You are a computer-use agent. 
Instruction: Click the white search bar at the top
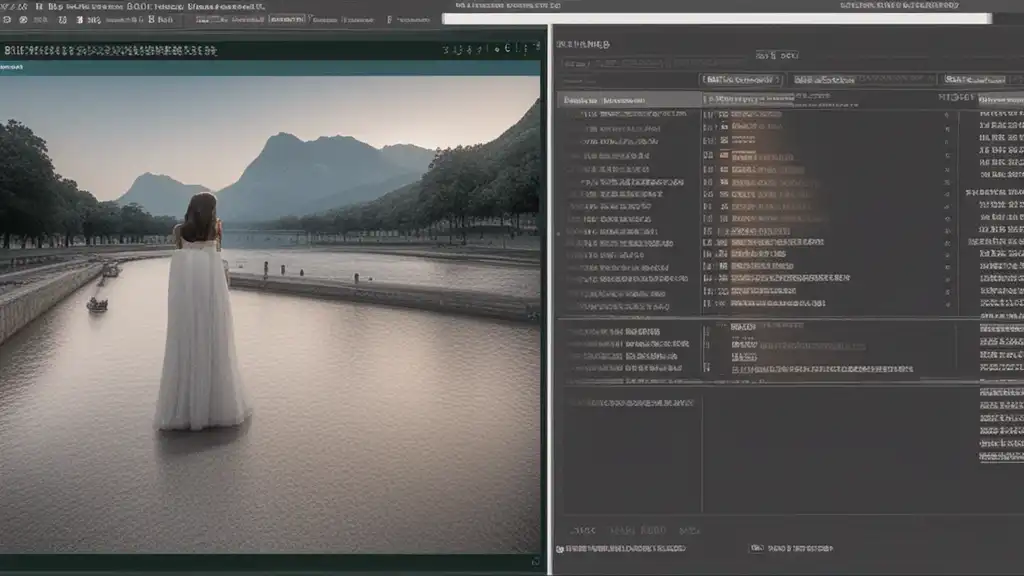[715, 18]
